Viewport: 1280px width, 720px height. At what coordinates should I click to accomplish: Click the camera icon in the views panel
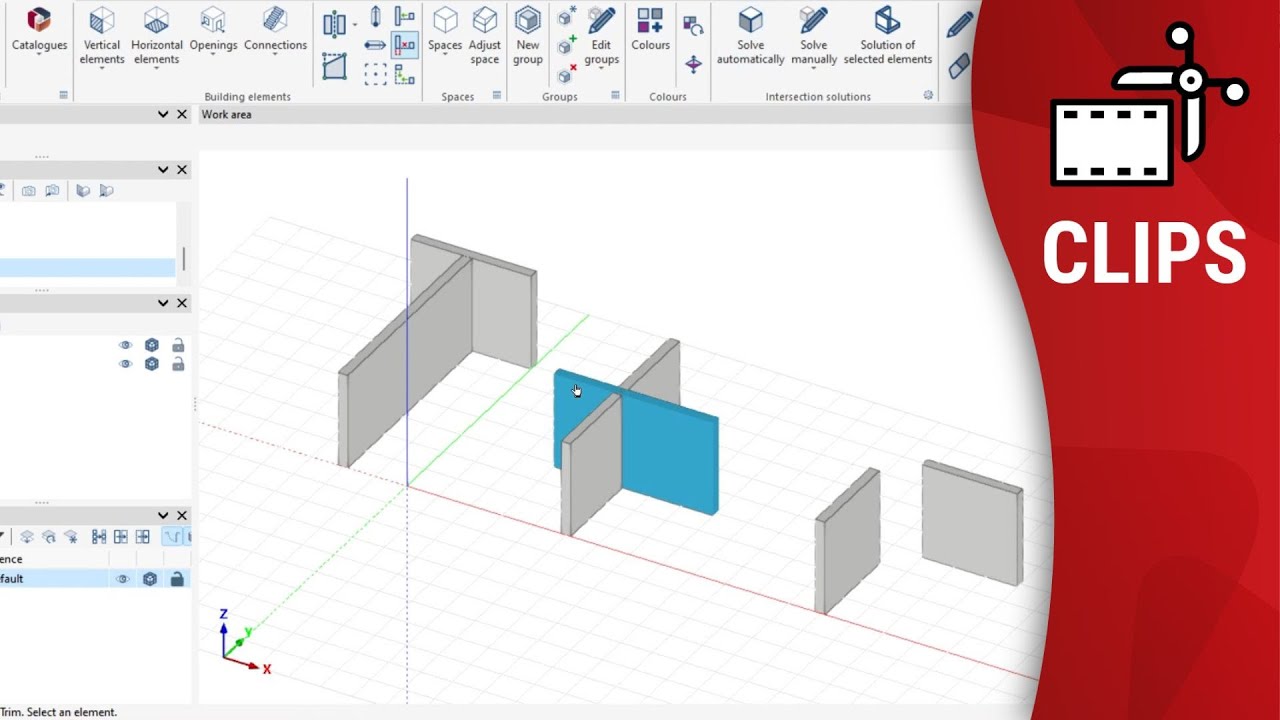click(29, 190)
